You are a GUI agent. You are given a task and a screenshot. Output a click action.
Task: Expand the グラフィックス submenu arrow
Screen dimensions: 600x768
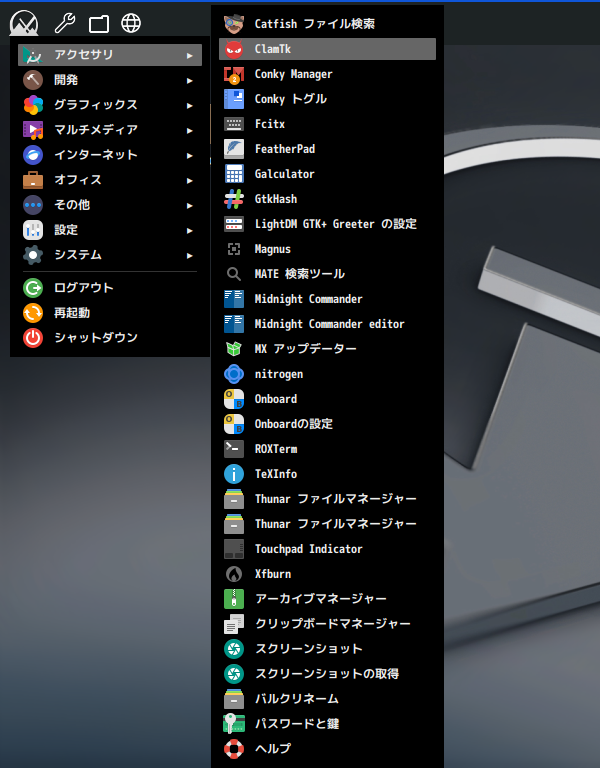pos(190,105)
